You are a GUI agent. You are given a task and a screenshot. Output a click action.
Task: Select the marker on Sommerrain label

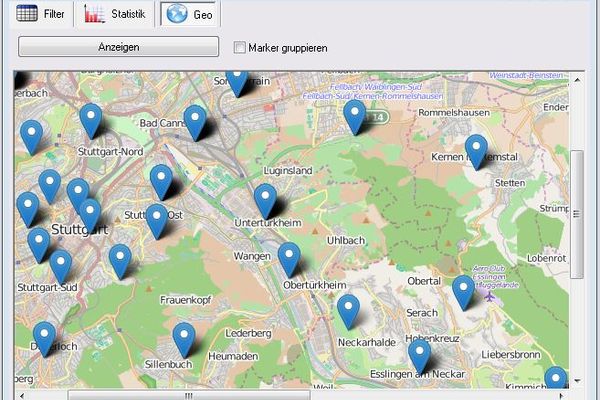point(237,82)
